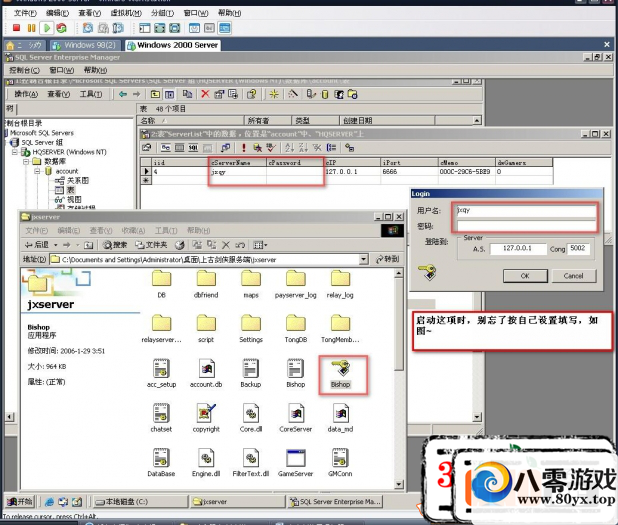Open the script folder
The height and width of the screenshot is (525, 618).
206,328
